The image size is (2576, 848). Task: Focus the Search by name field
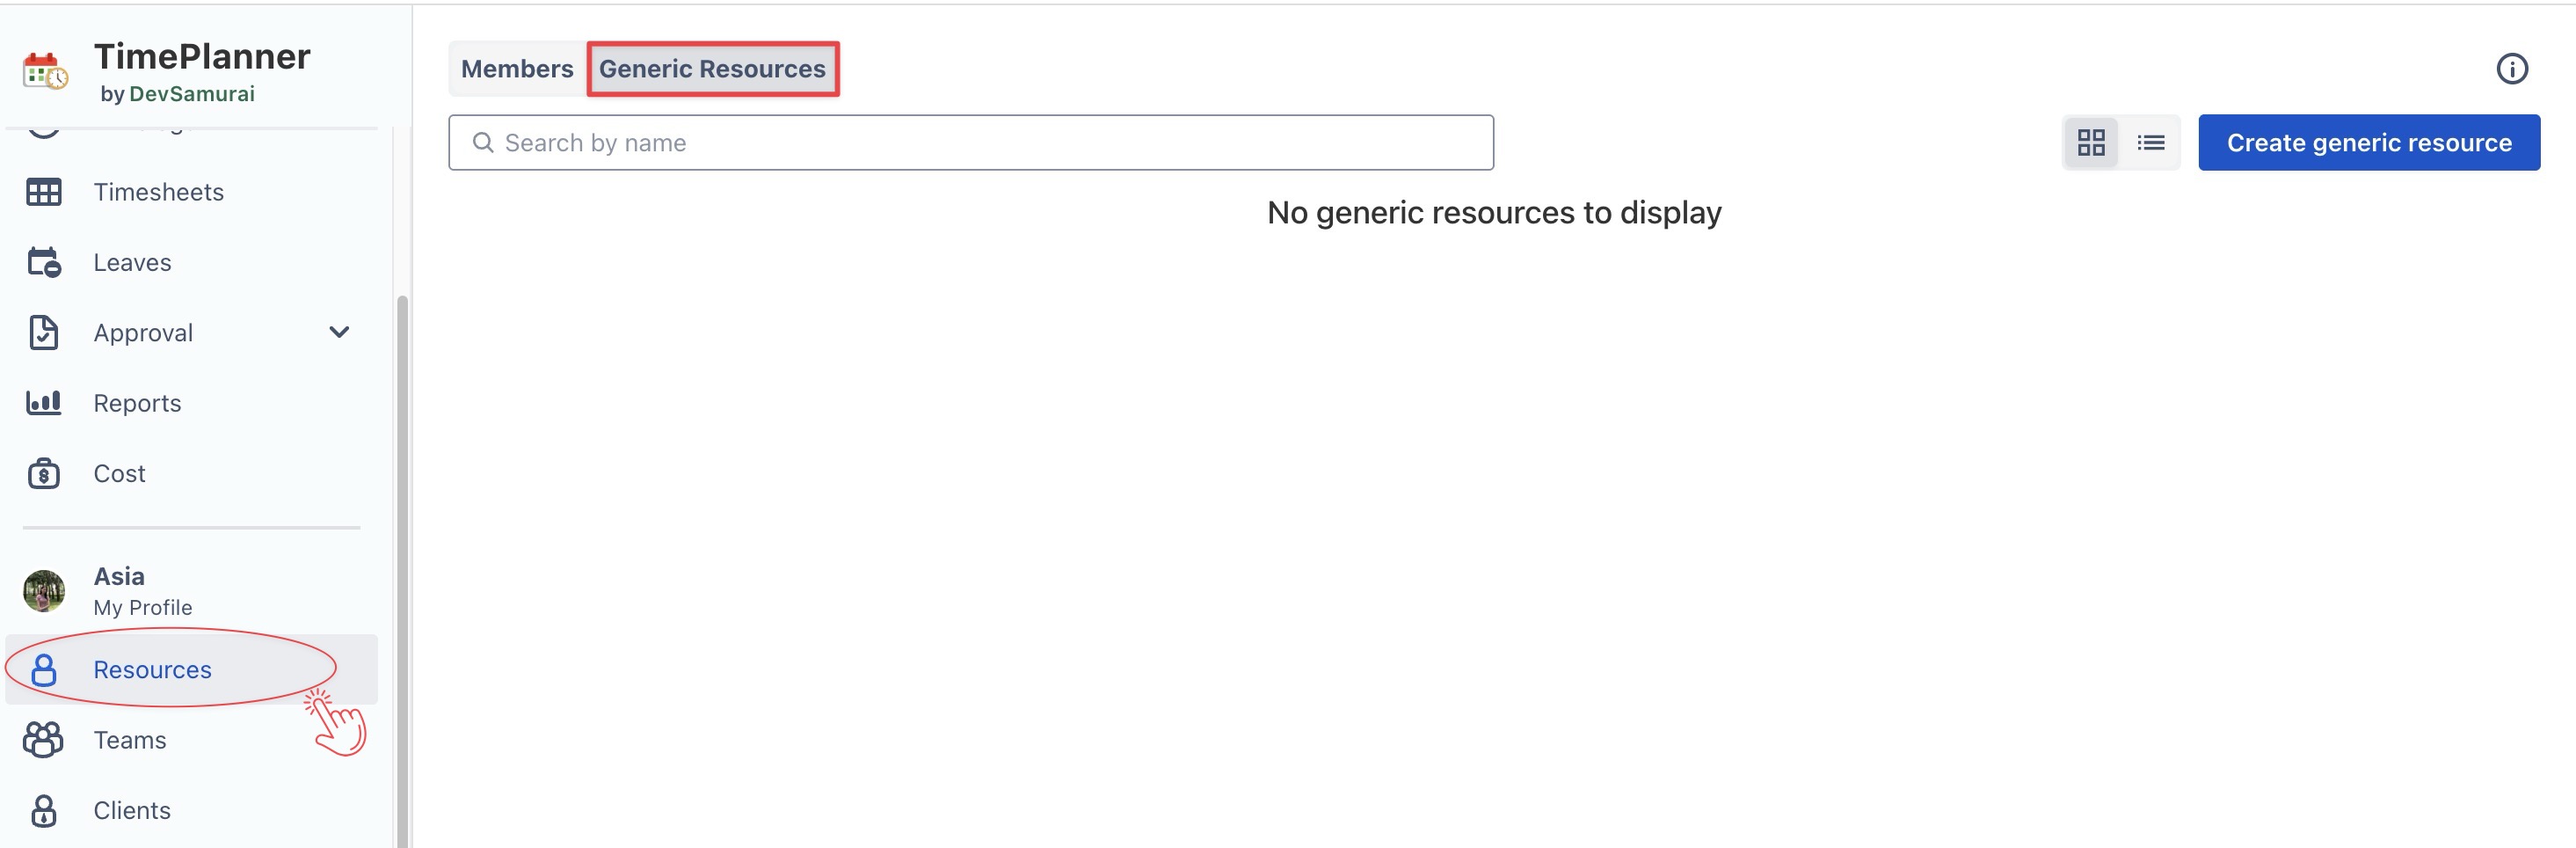[970, 143]
